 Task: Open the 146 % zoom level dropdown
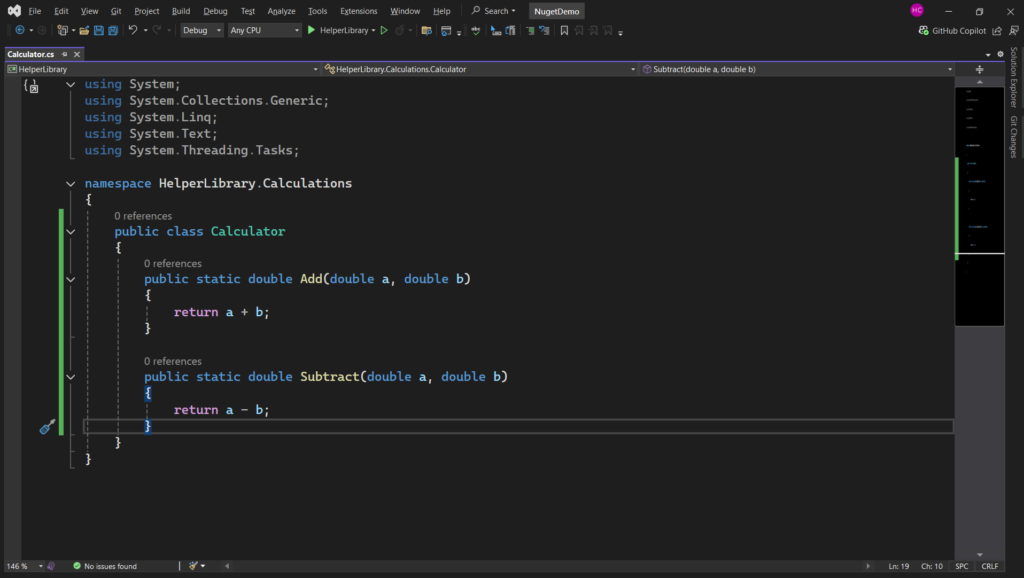[25, 566]
